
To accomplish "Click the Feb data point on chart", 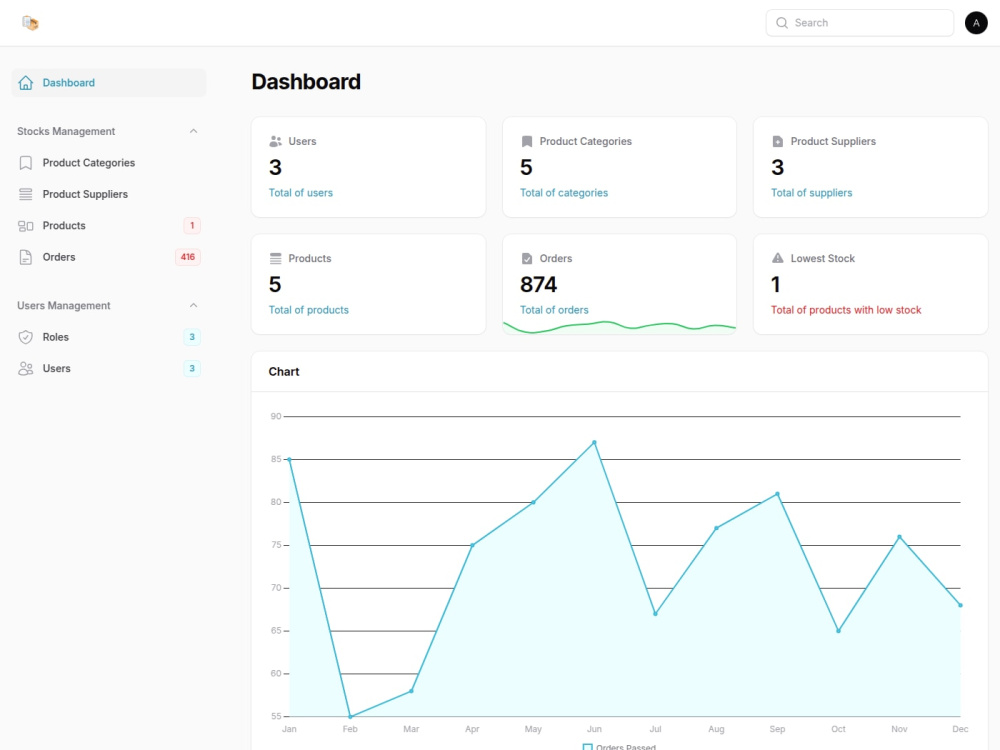I will click(x=350, y=716).
